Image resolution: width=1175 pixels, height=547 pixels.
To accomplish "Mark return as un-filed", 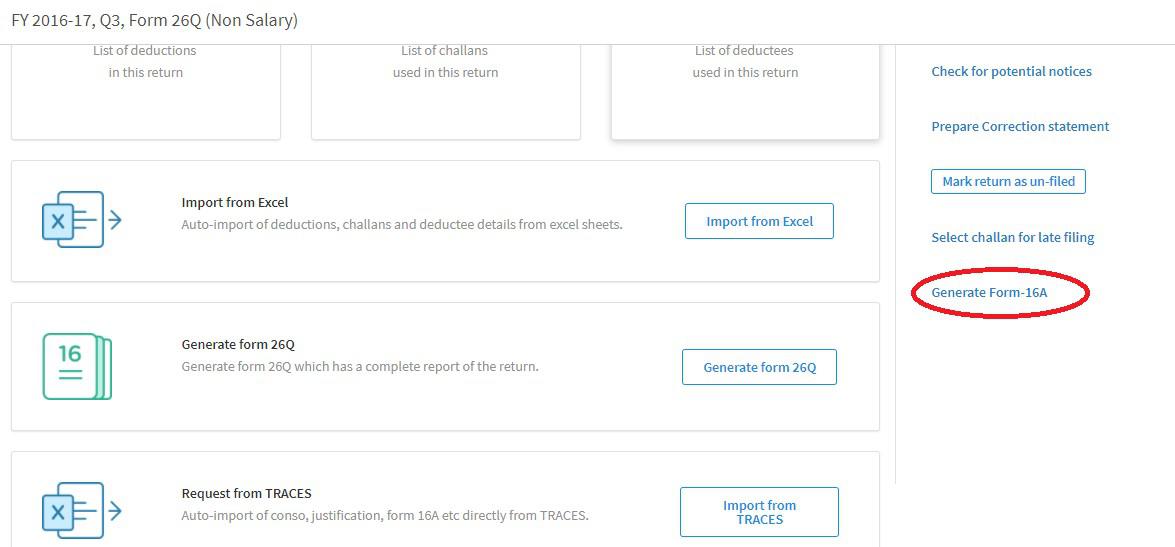I will 1009,181.
